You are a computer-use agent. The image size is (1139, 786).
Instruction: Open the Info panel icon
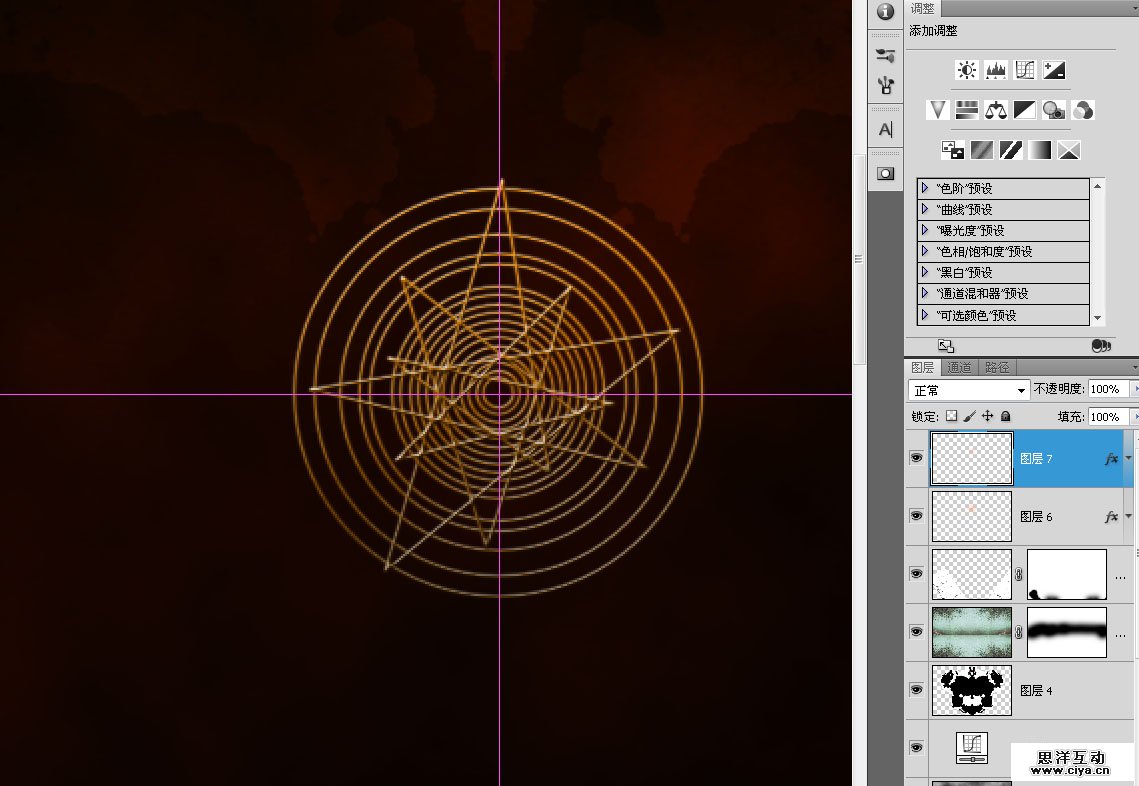(x=885, y=12)
